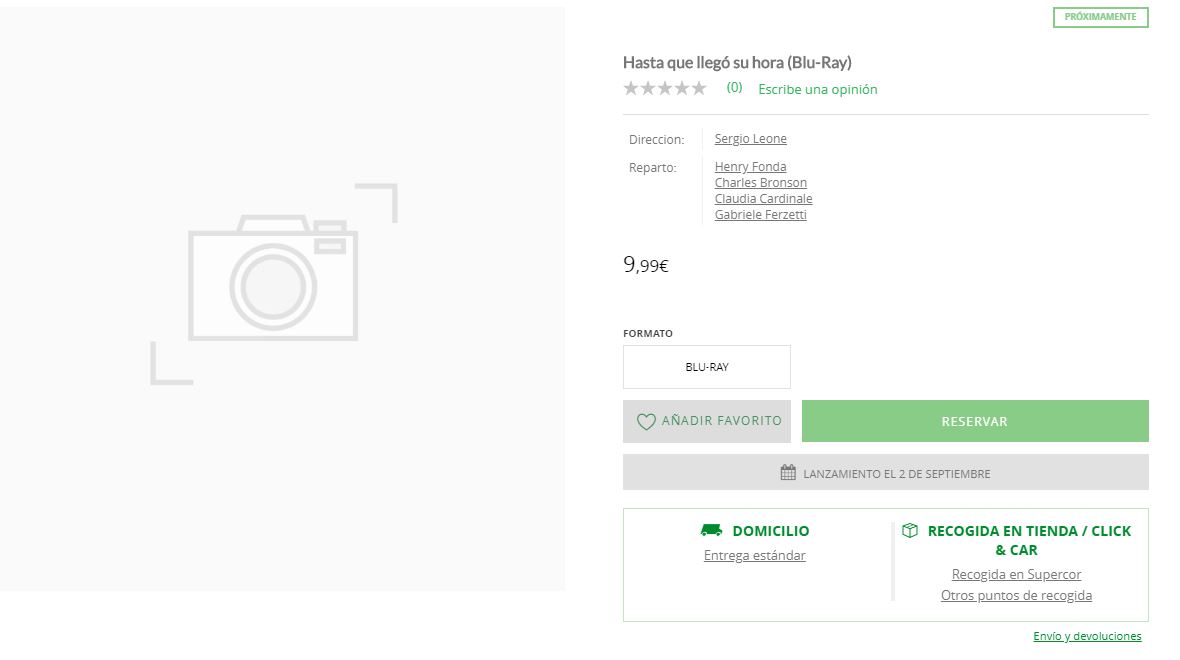Click the calendar icon beside launch date
Image resolution: width=1180 pixels, height=660 pixels.
tap(788, 473)
